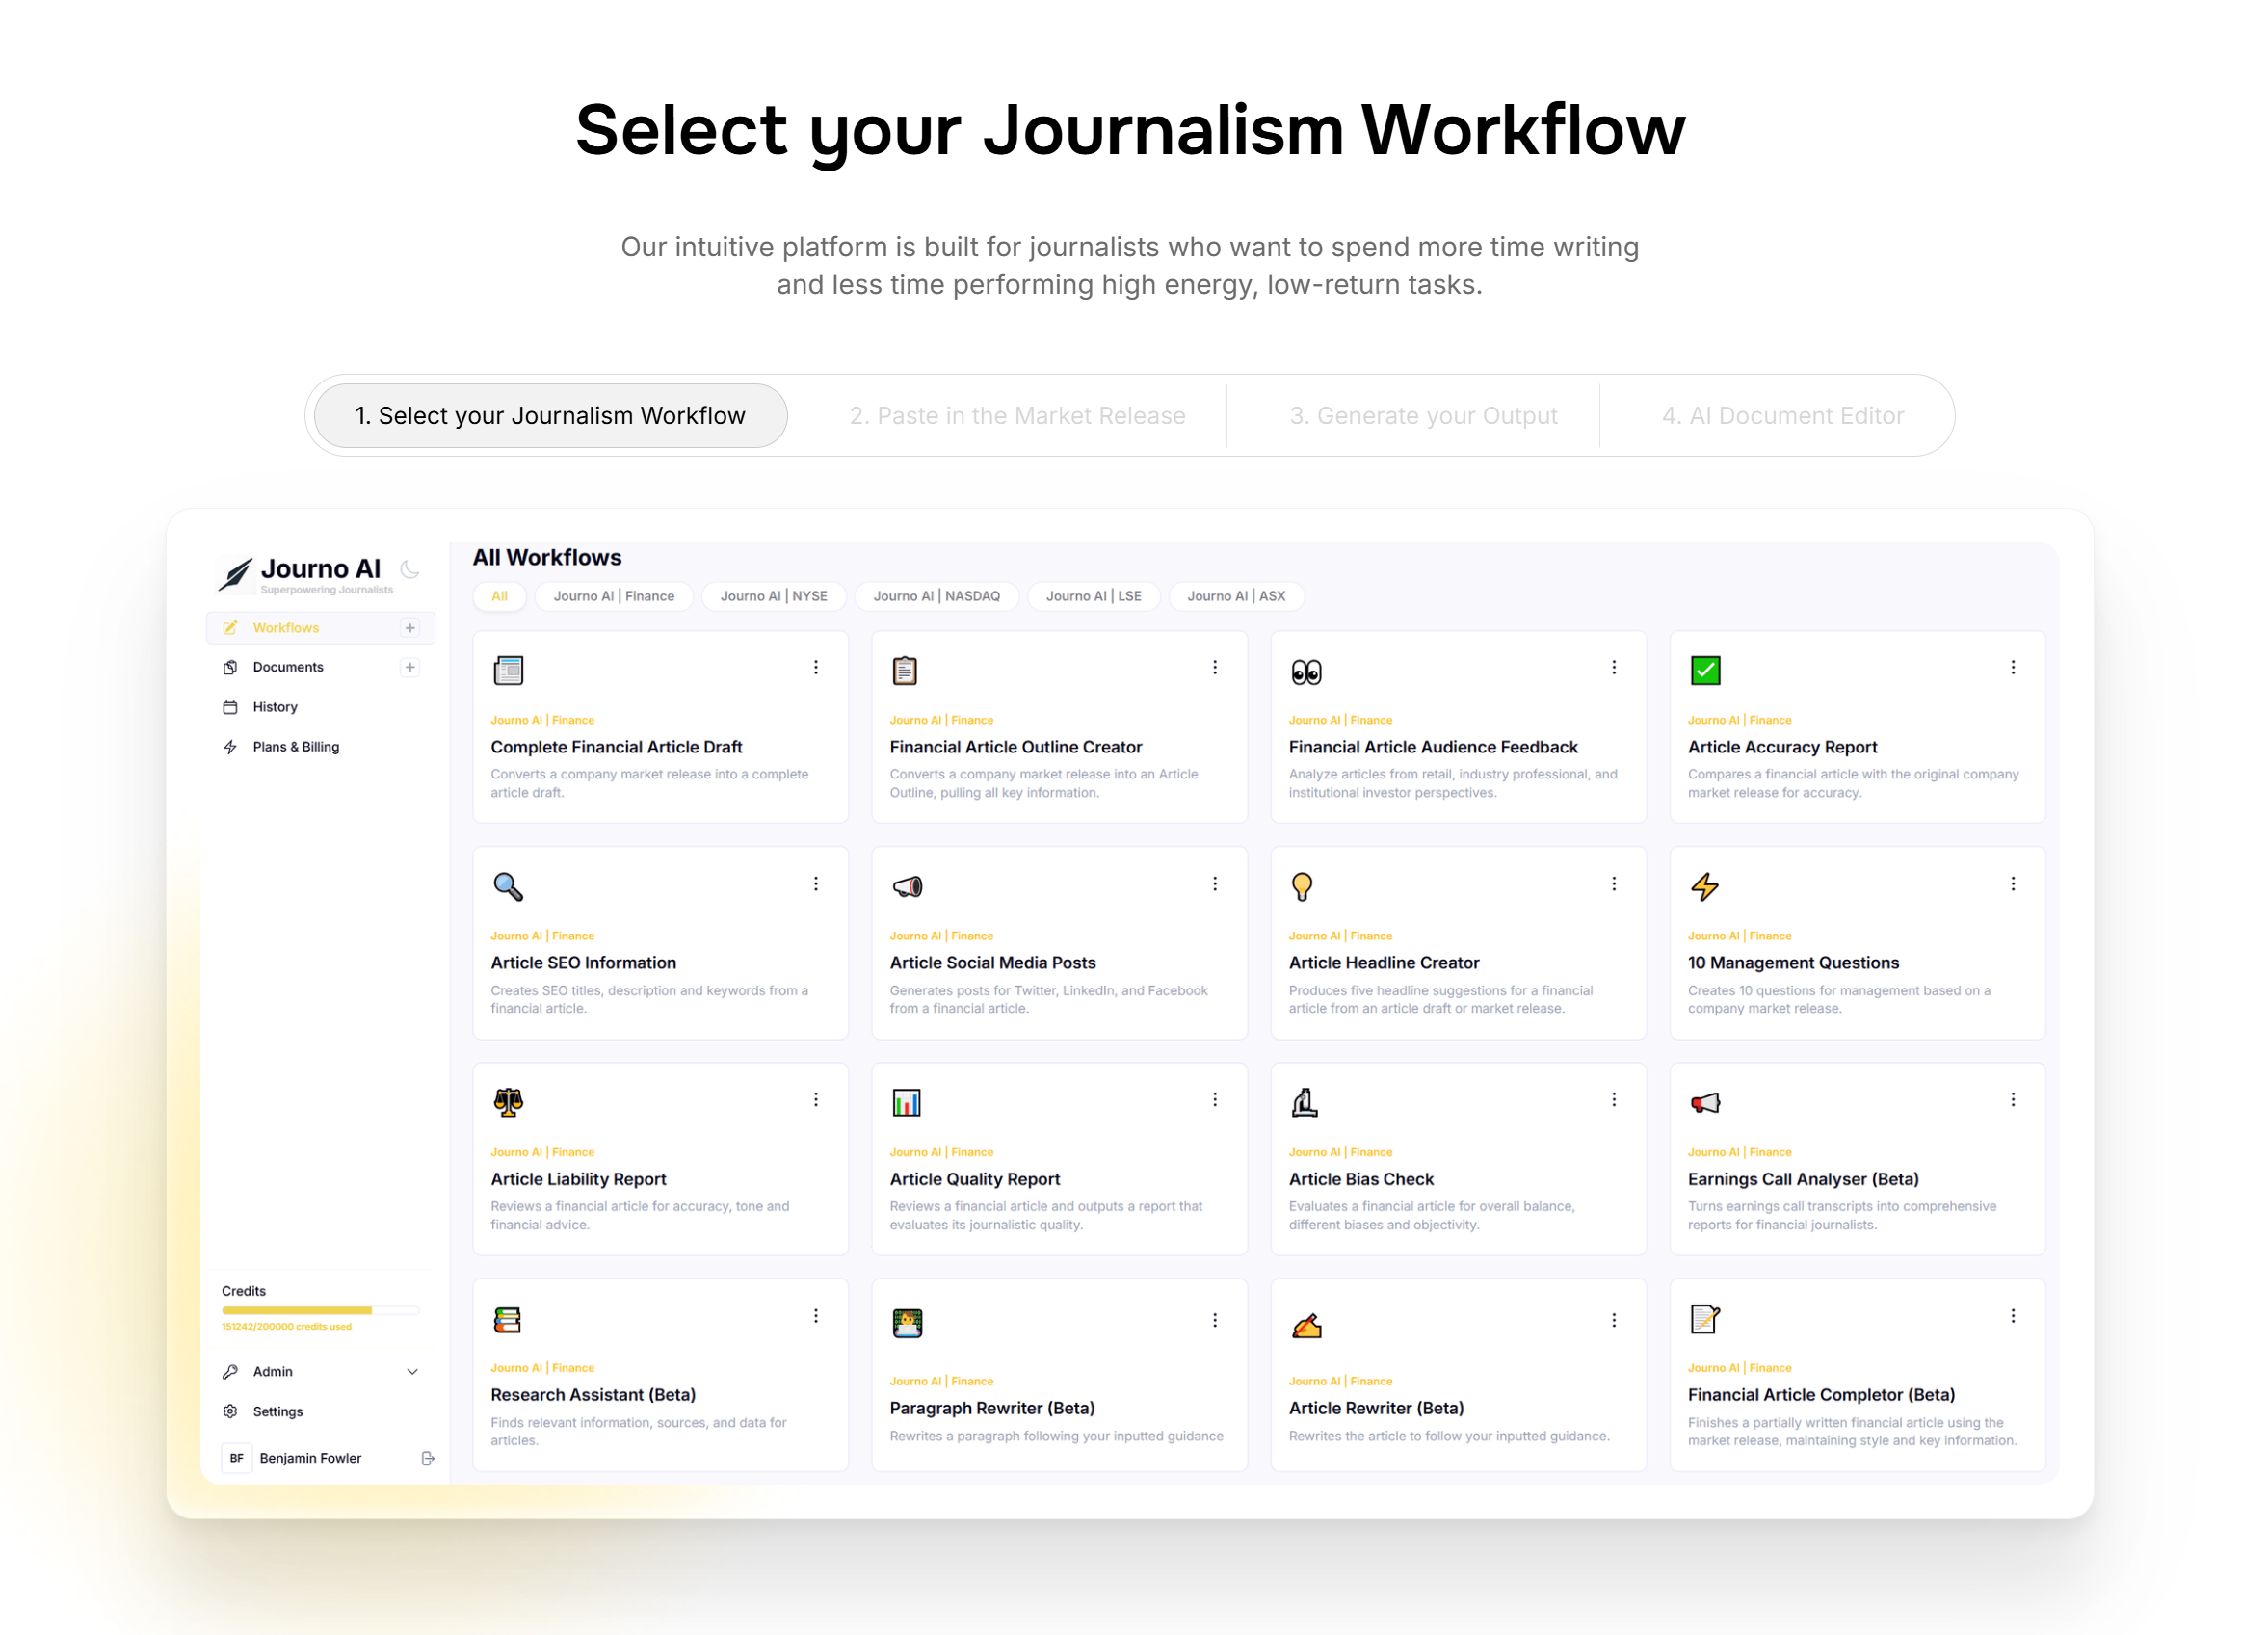Open three-dot menu on Article Quality Report
Screen dimensions: 2268x1635
point(1215,1099)
